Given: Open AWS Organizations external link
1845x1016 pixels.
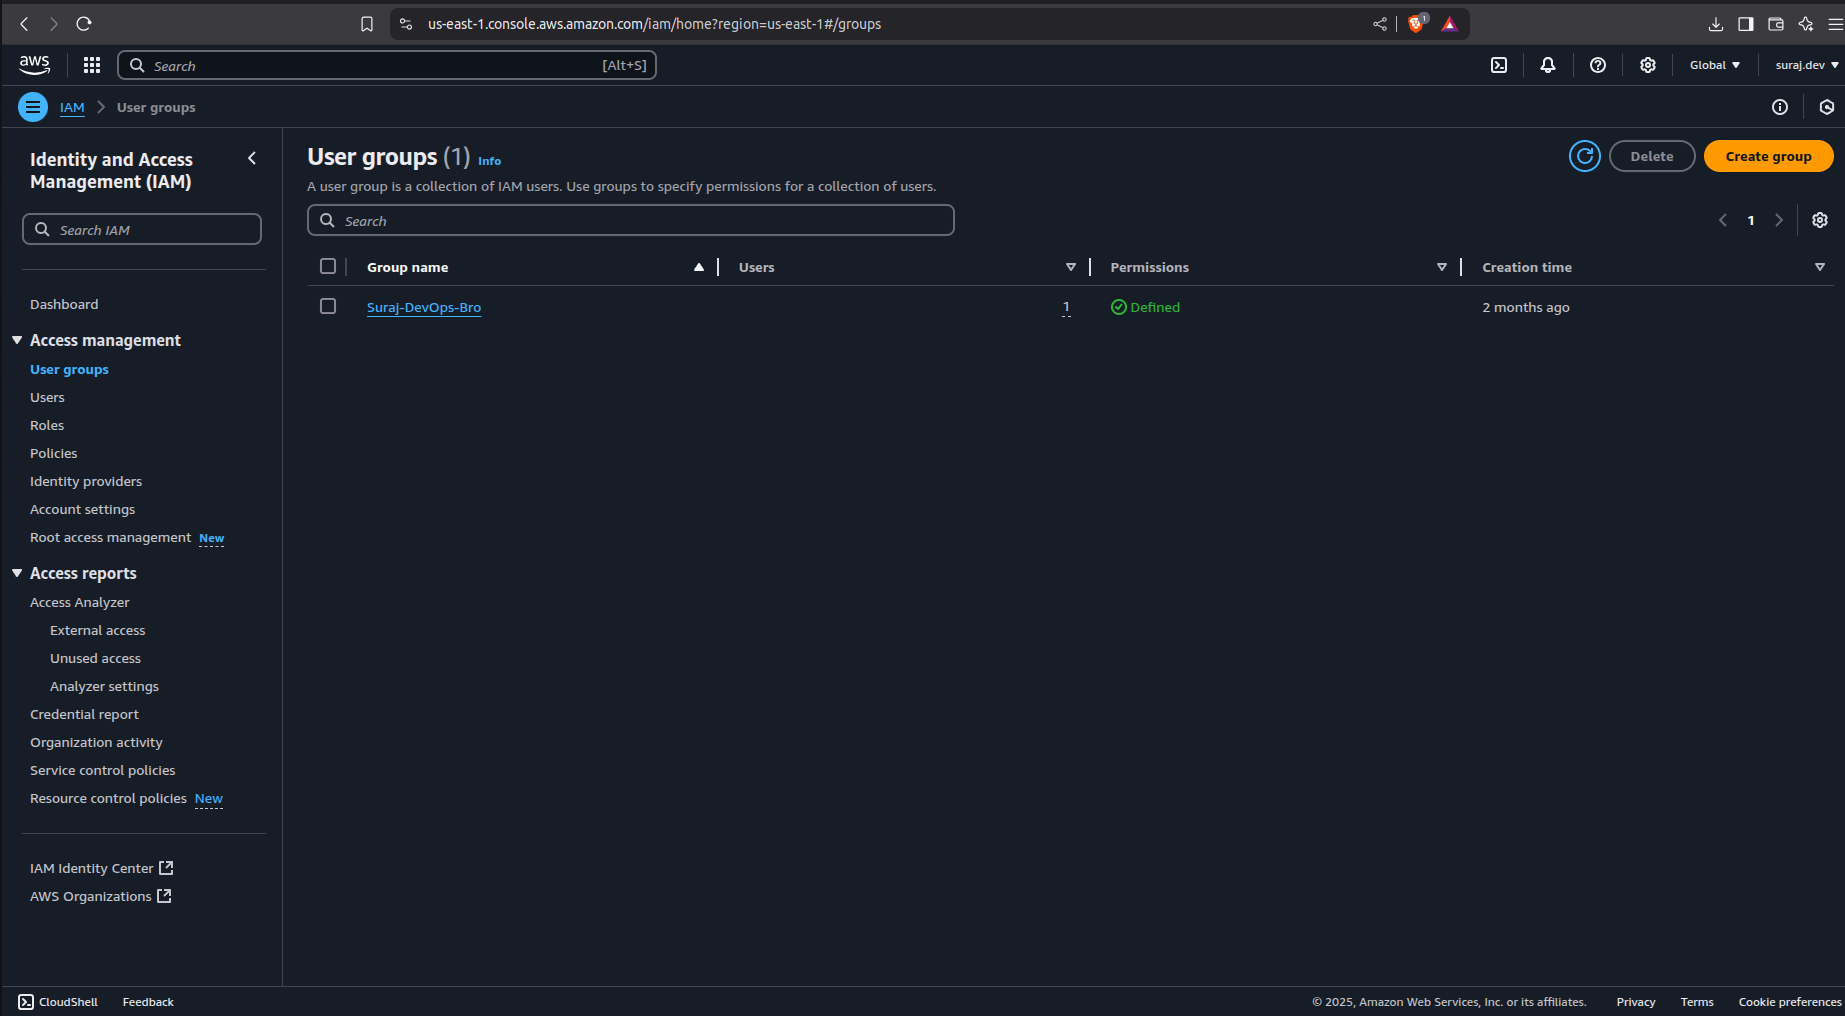Looking at the screenshot, I should point(101,896).
